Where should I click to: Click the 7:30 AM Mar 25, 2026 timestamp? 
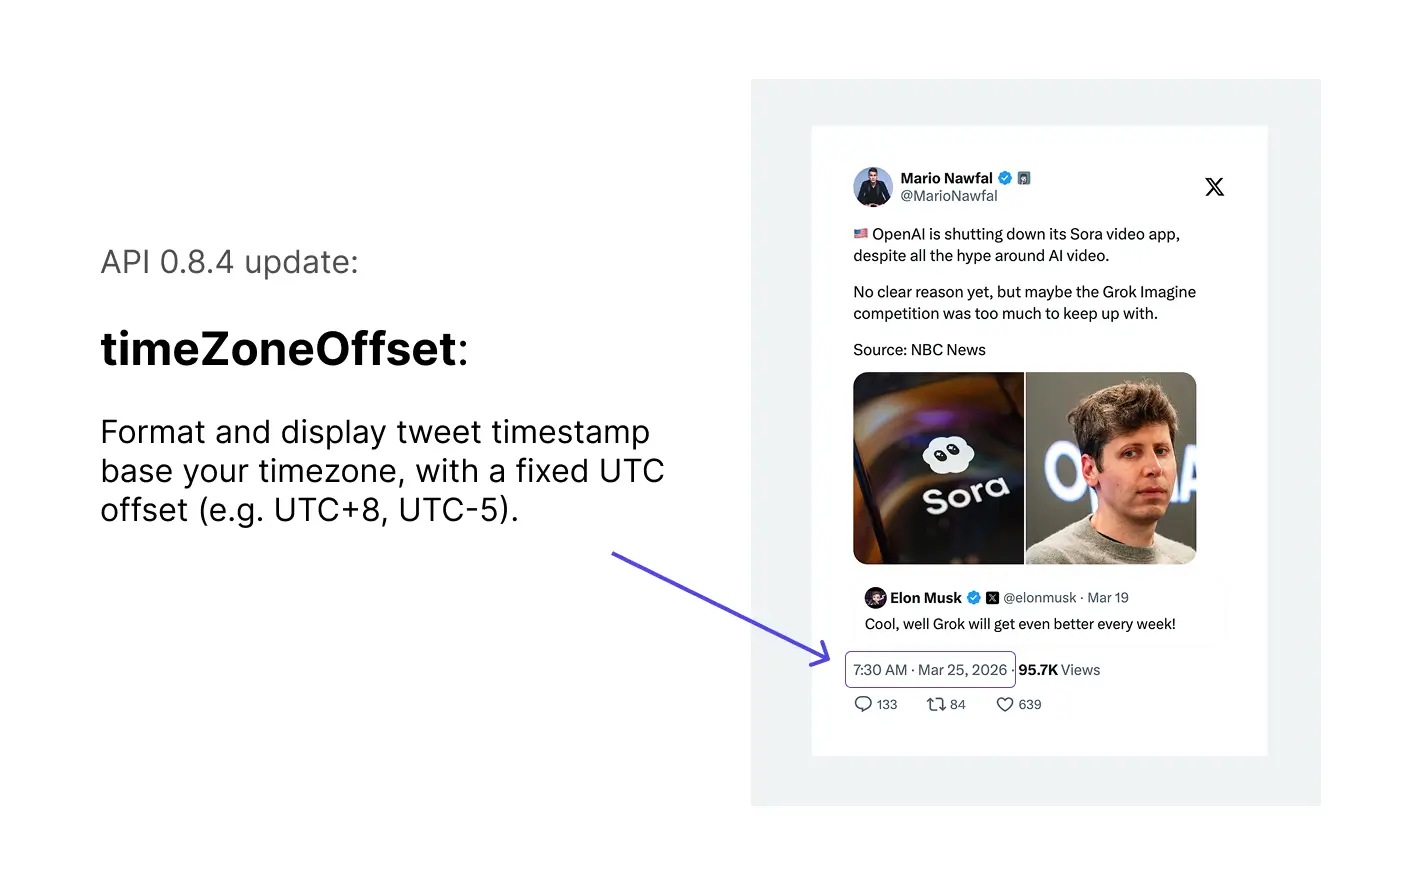(x=930, y=670)
